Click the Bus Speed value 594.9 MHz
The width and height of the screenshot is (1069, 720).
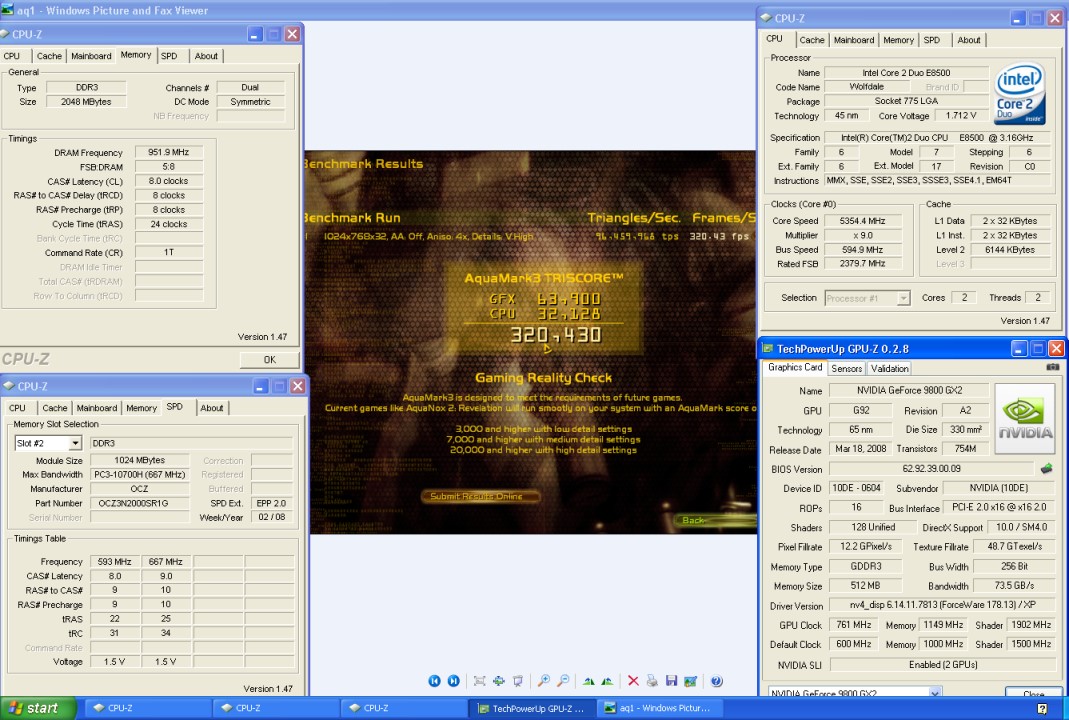(x=862, y=249)
